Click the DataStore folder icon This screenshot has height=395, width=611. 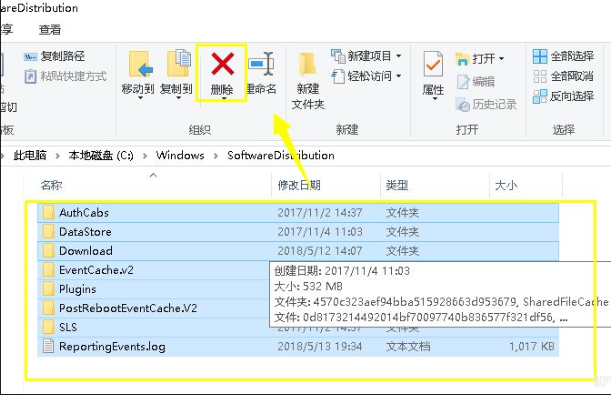tap(48, 231)
